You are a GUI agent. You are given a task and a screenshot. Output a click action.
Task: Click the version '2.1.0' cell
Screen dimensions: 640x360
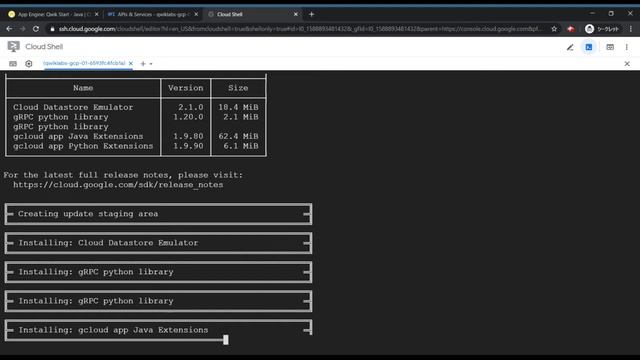tap(191, 107)
